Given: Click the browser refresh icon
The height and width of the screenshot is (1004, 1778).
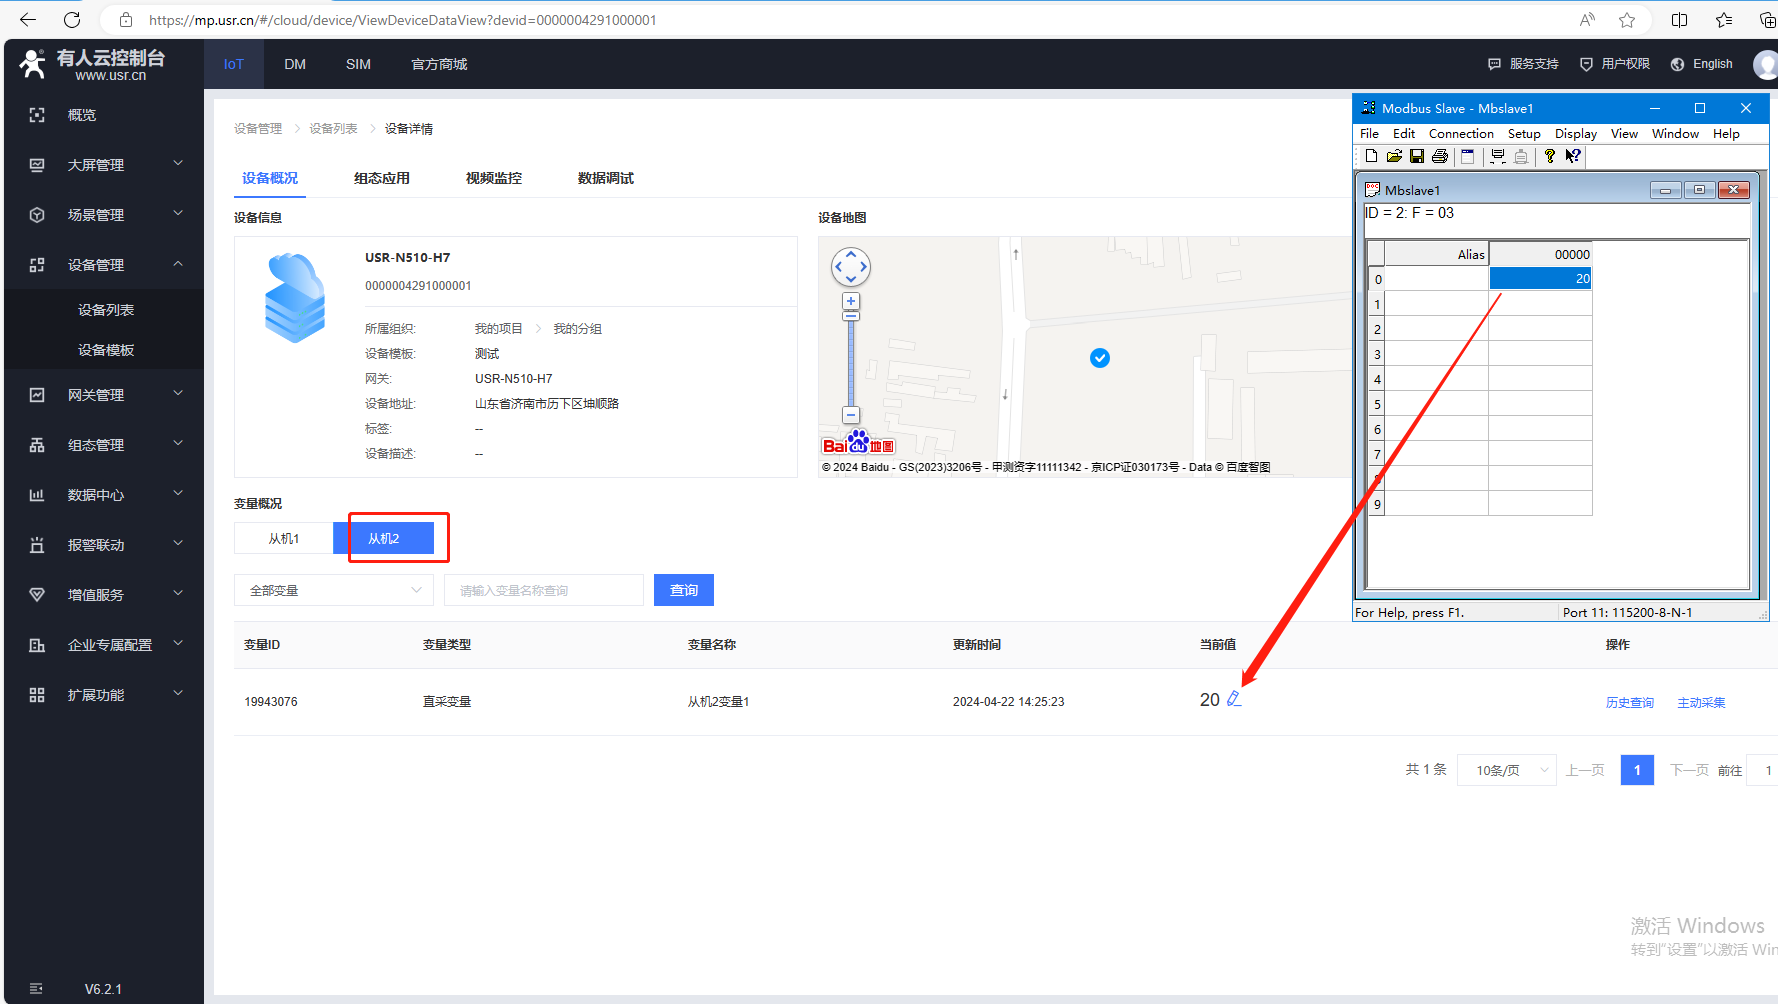Looking at the screenshot, I should point(72,20).
